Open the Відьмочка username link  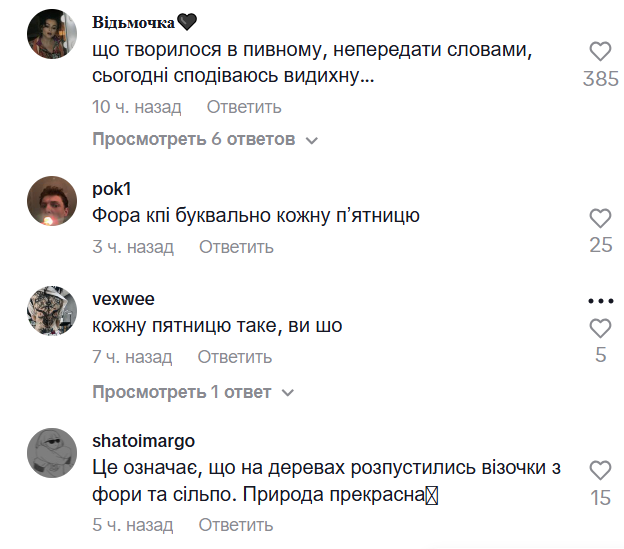[139, 22]
